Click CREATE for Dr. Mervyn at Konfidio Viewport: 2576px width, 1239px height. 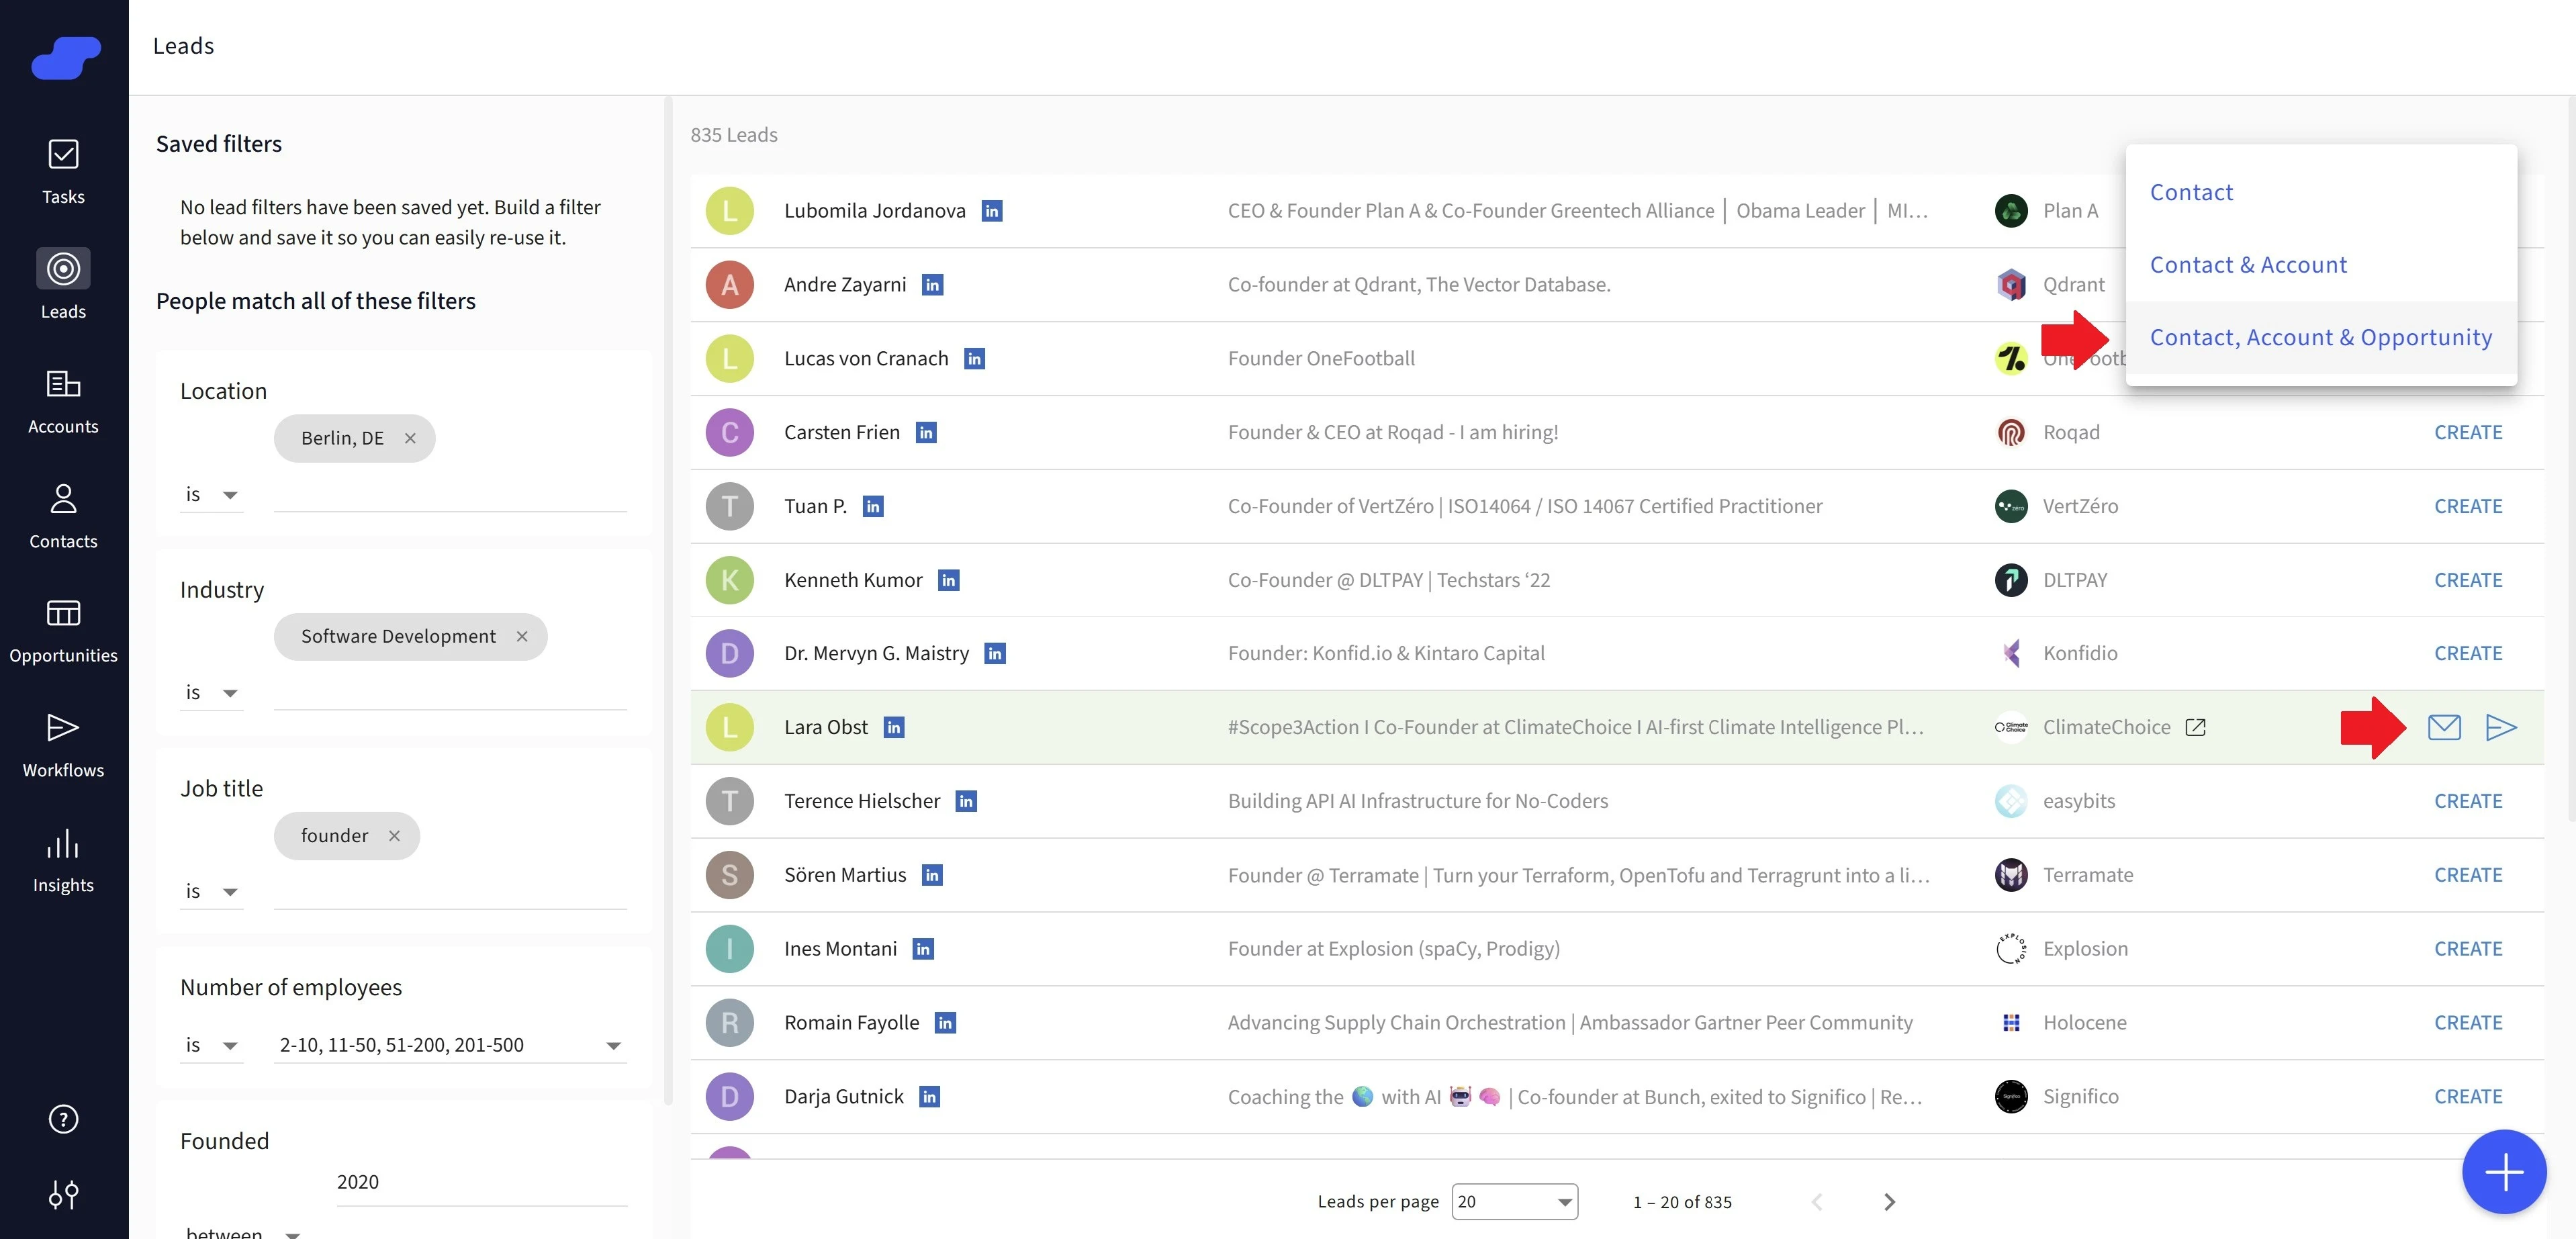pos(2468,654)
